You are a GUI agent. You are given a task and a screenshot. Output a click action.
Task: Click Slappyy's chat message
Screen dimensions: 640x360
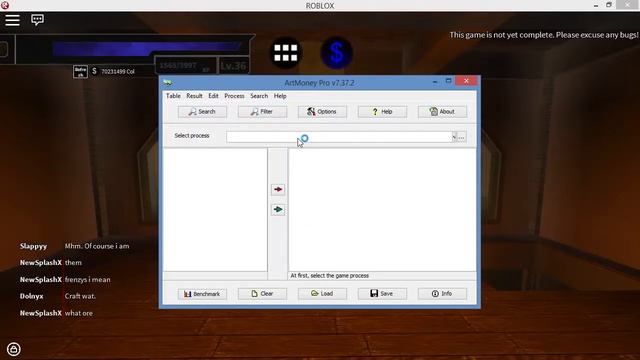point(97,246)
